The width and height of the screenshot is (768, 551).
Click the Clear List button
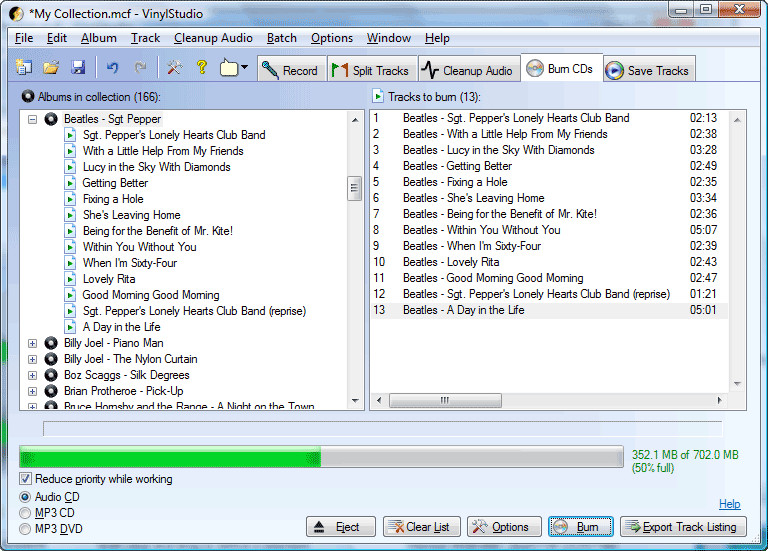point(422,527)
